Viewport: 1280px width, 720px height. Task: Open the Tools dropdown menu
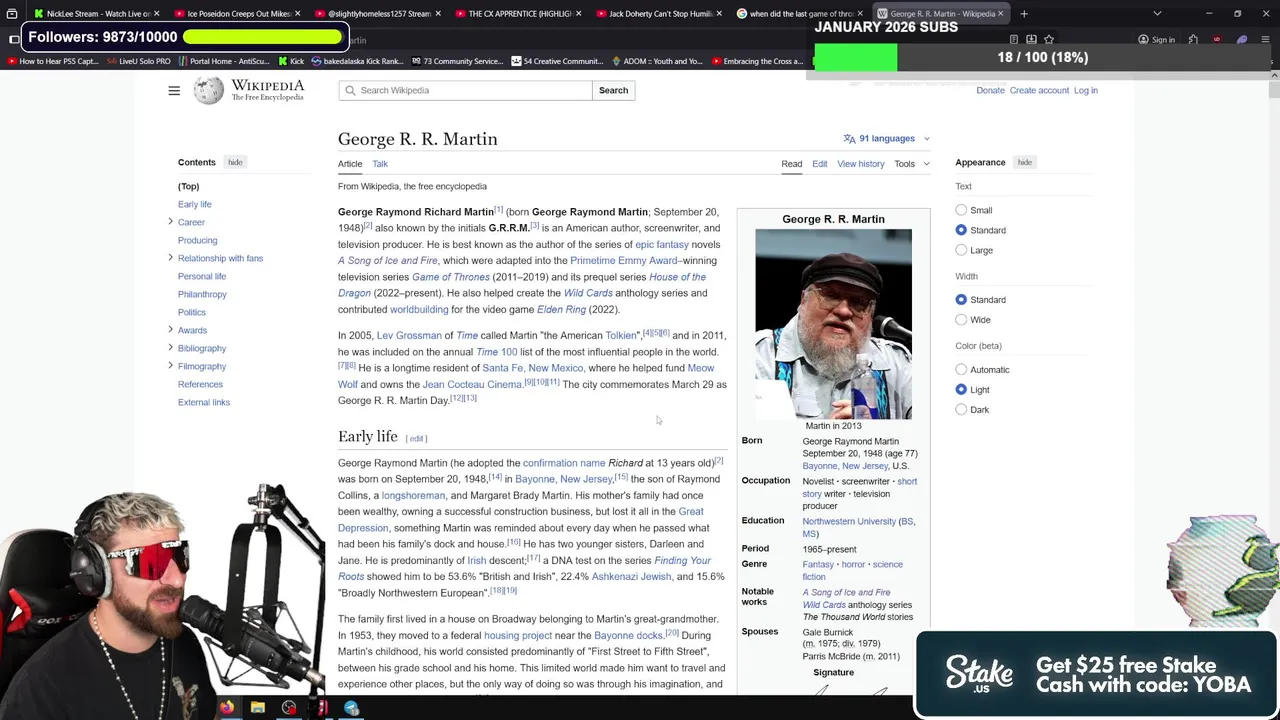coord(911,164)
